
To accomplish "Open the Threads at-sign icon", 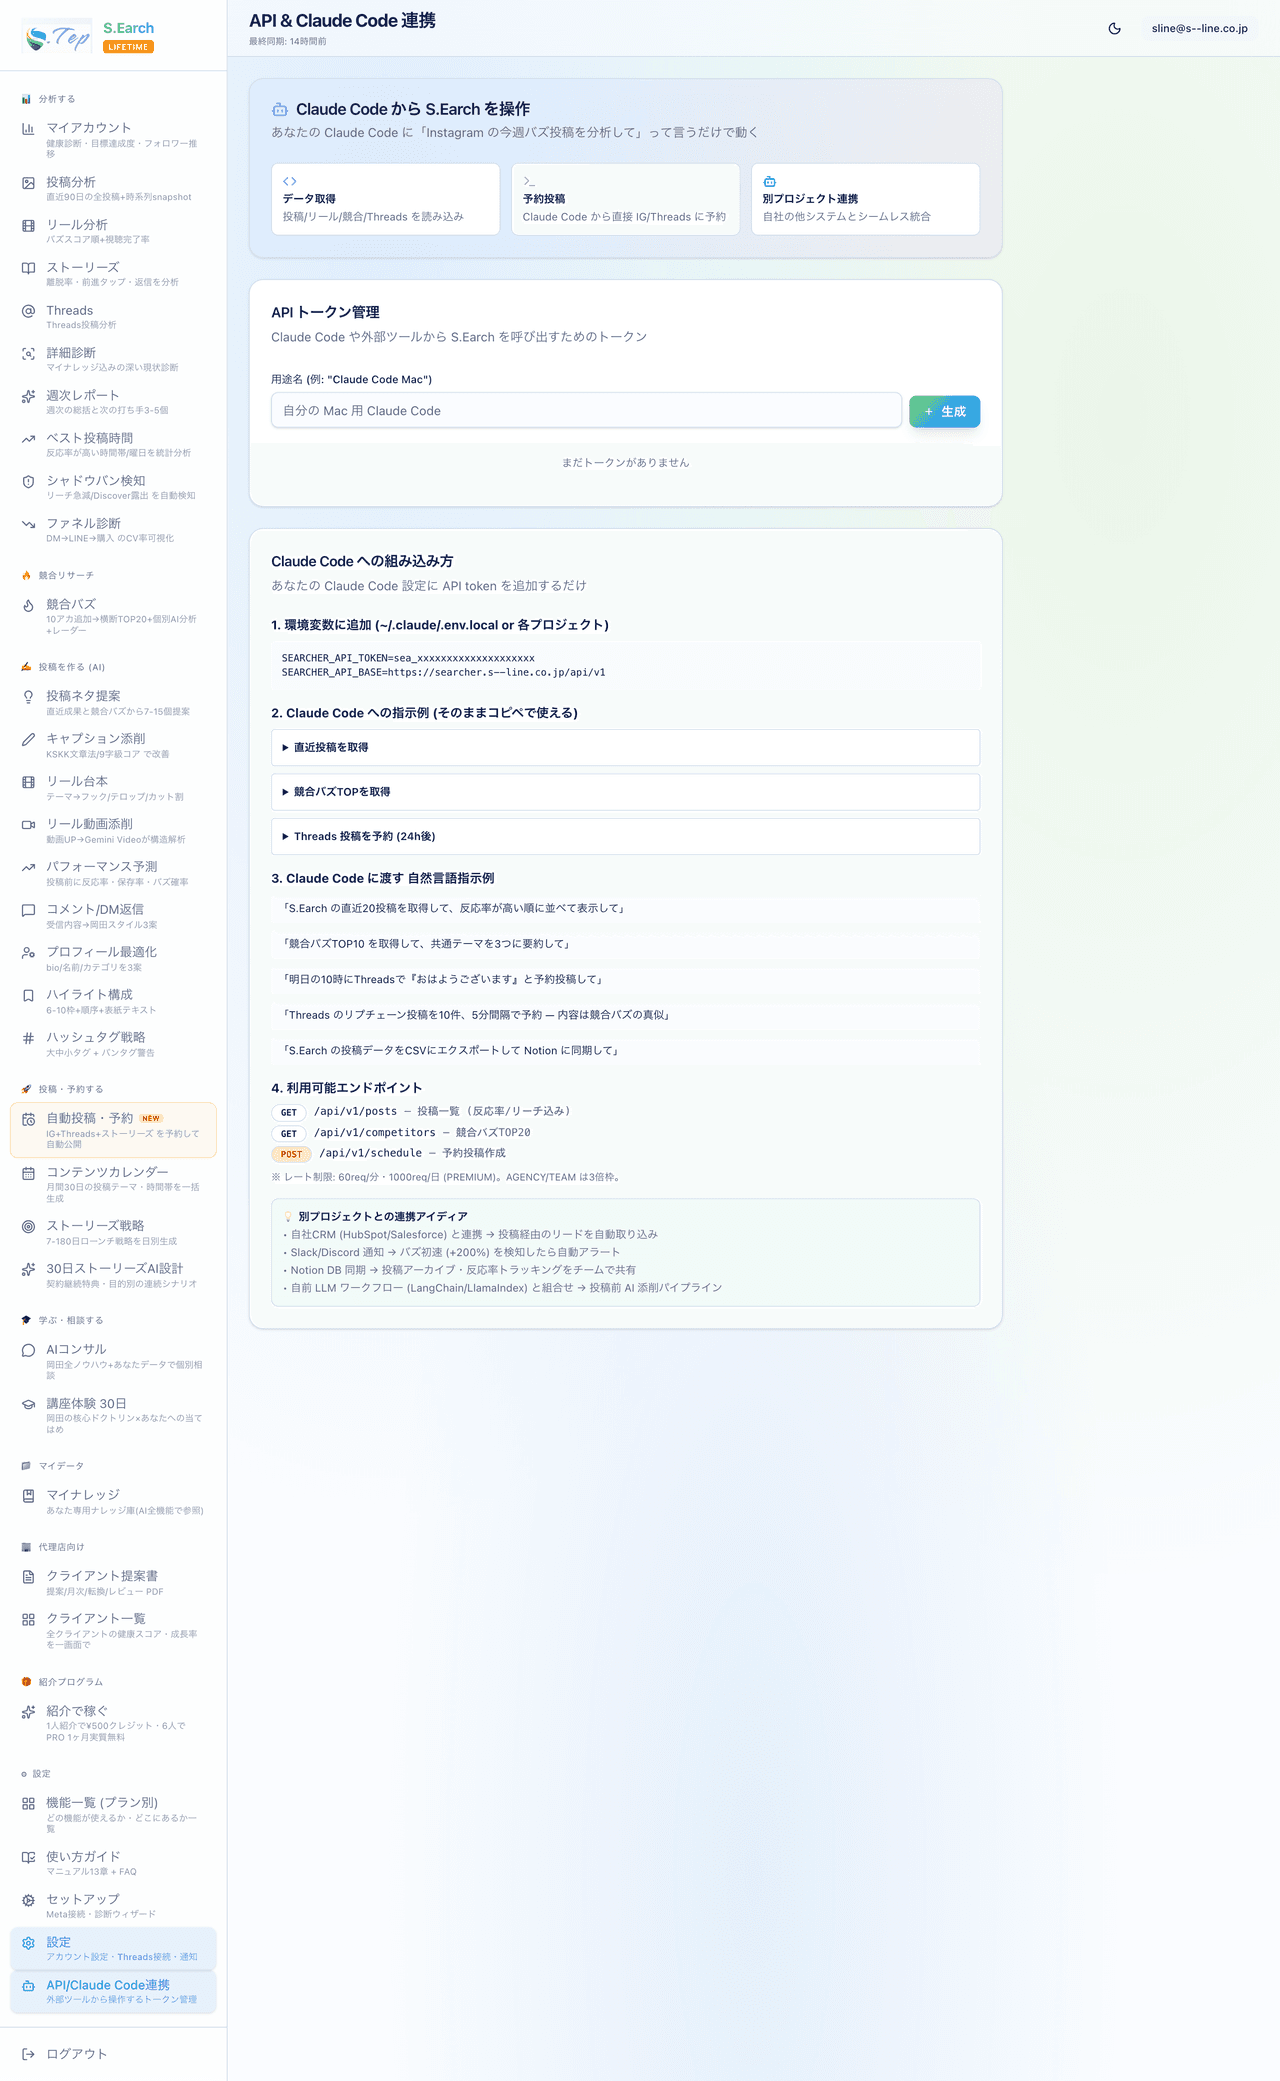I will click(28, 311).
